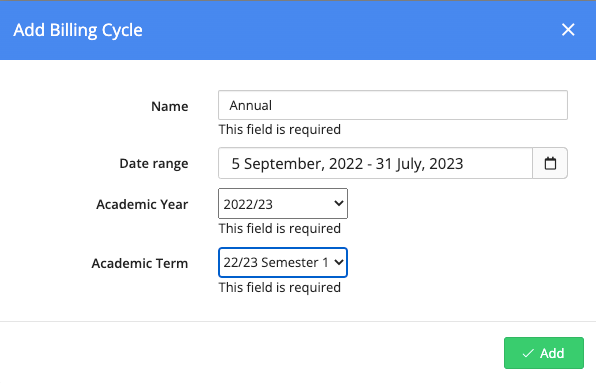Click the Add Billing Cycle title text
The height and width of the screenshot is (383, 596).
pyautogui.click(x=78, y=30)
